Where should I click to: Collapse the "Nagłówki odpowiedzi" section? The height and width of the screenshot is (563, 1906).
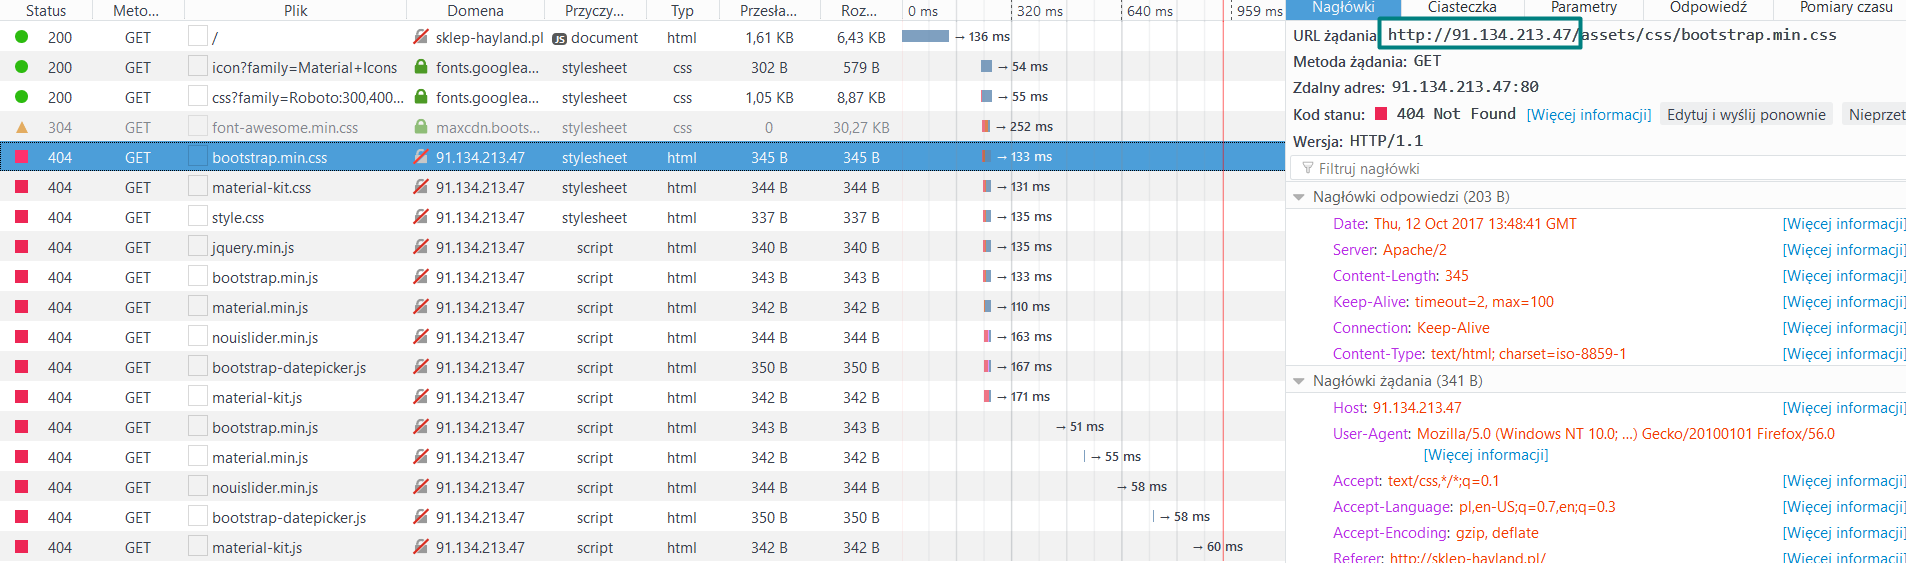1299,197
